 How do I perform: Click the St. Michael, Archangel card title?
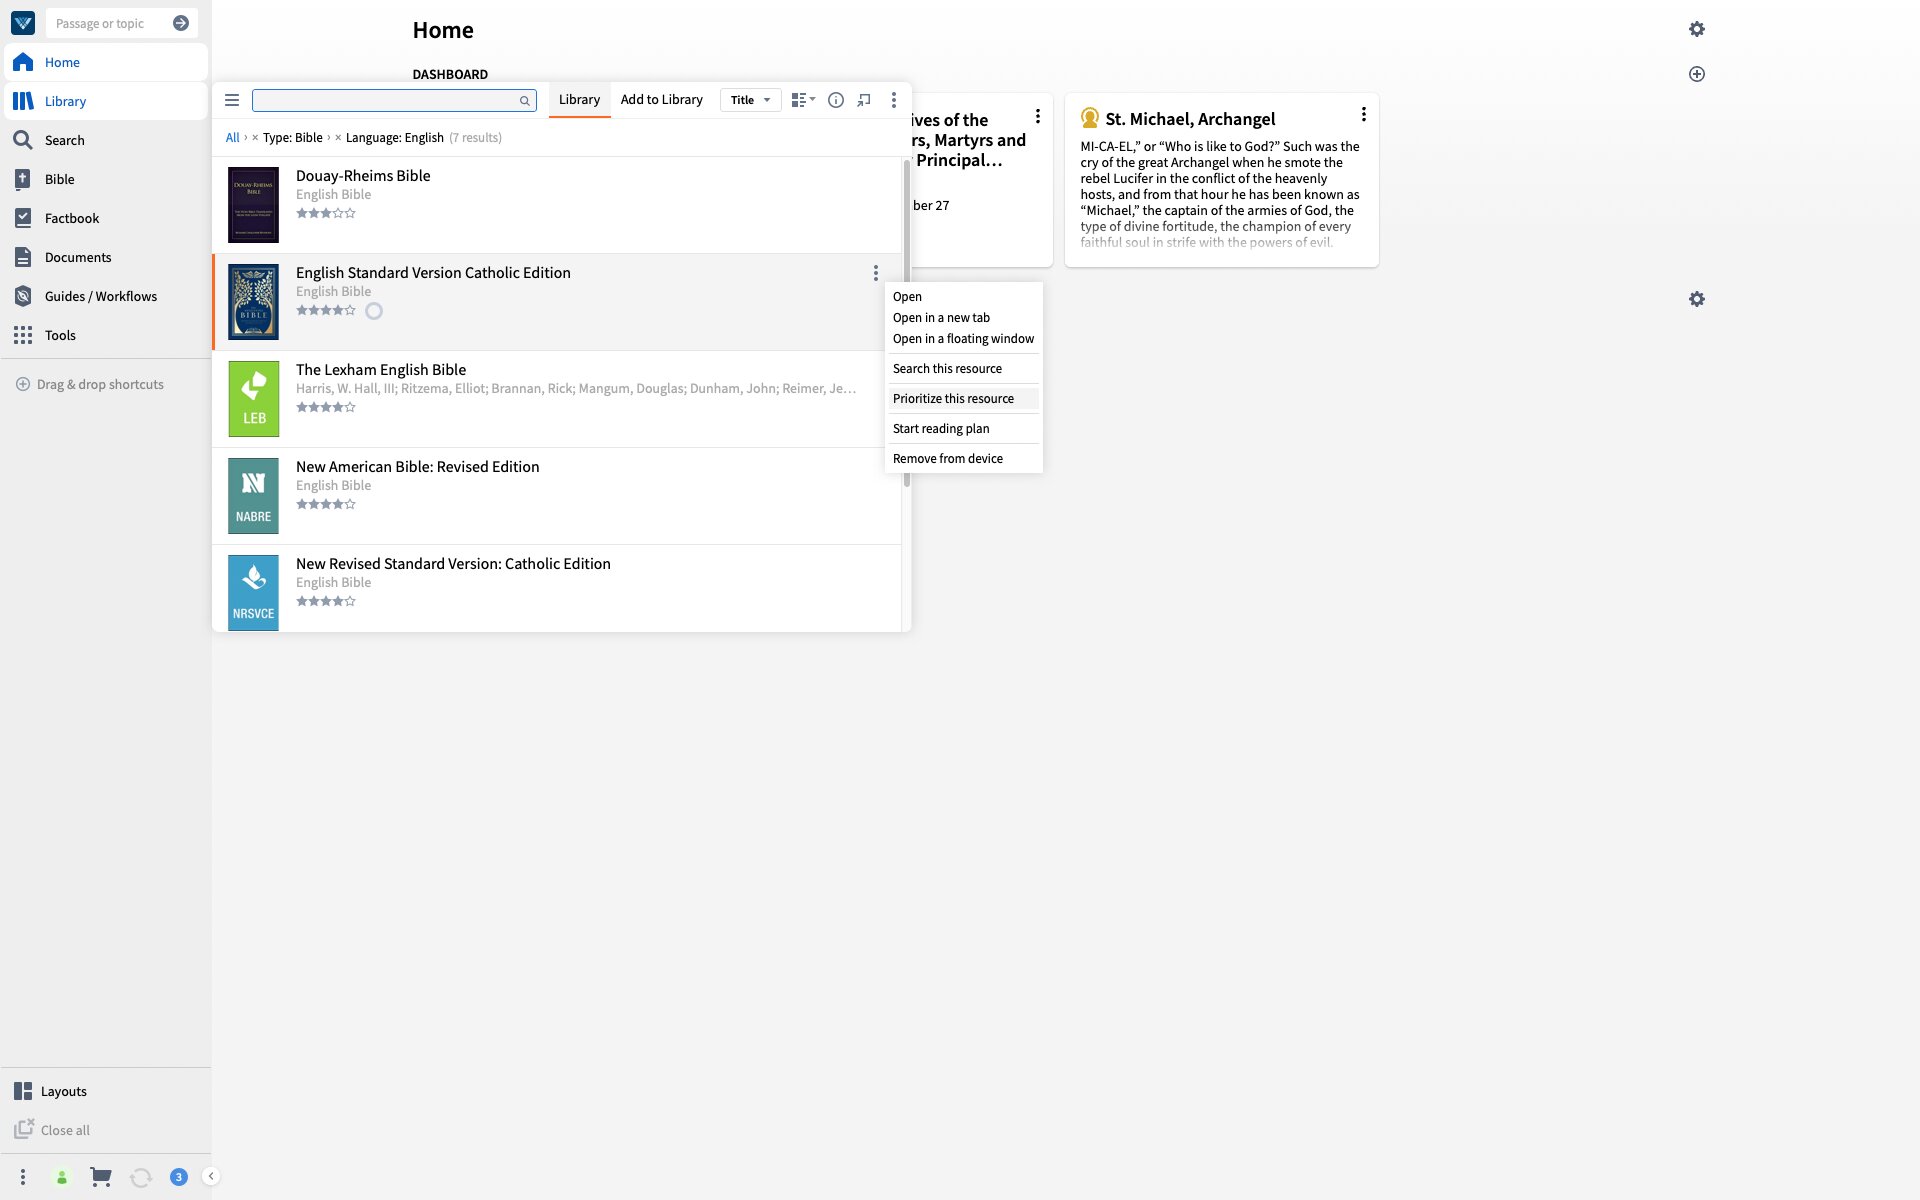(x=1190, y=119)
